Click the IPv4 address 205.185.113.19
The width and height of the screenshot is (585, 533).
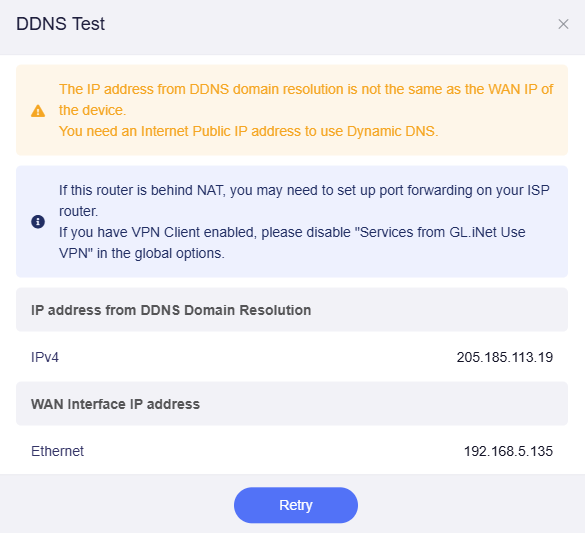point(504,357)
